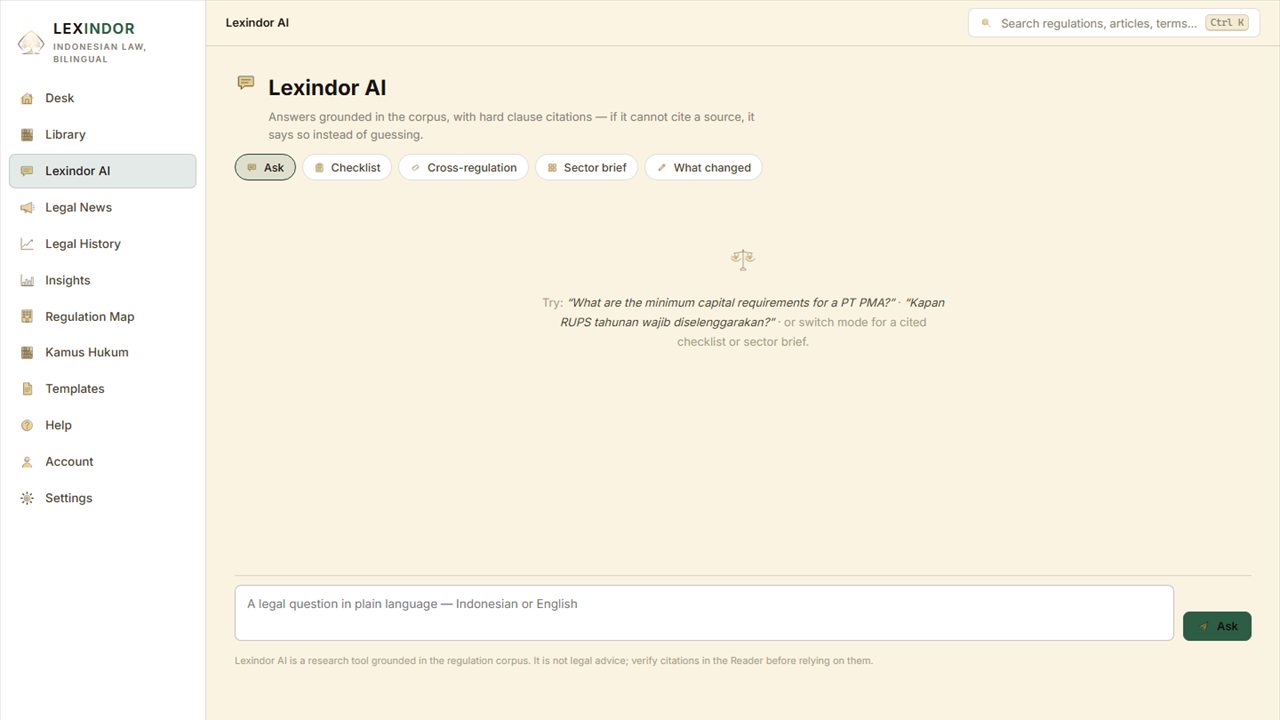The width and height of the screenshot is (1280, 720).
Task: Click the chat icon beside Lexindor AI heading
Action: tap(245, 82)
